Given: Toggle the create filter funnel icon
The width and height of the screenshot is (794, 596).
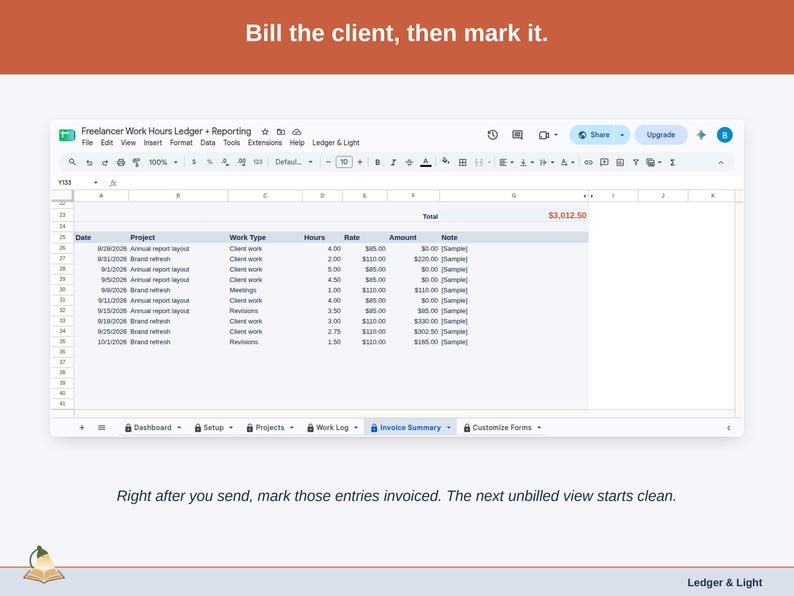Looking at the screenshot, I should pyautogui.click(x=636, y=163).
